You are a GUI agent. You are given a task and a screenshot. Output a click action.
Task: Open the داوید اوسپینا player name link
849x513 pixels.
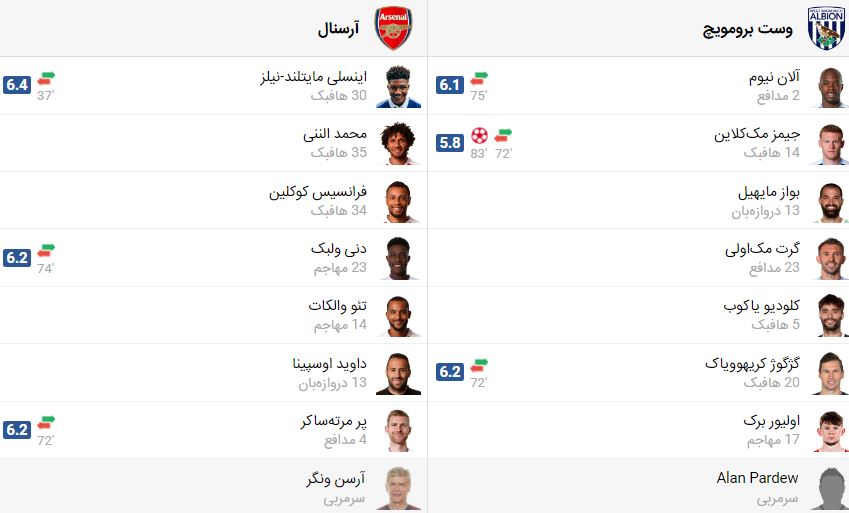(329, 363)
